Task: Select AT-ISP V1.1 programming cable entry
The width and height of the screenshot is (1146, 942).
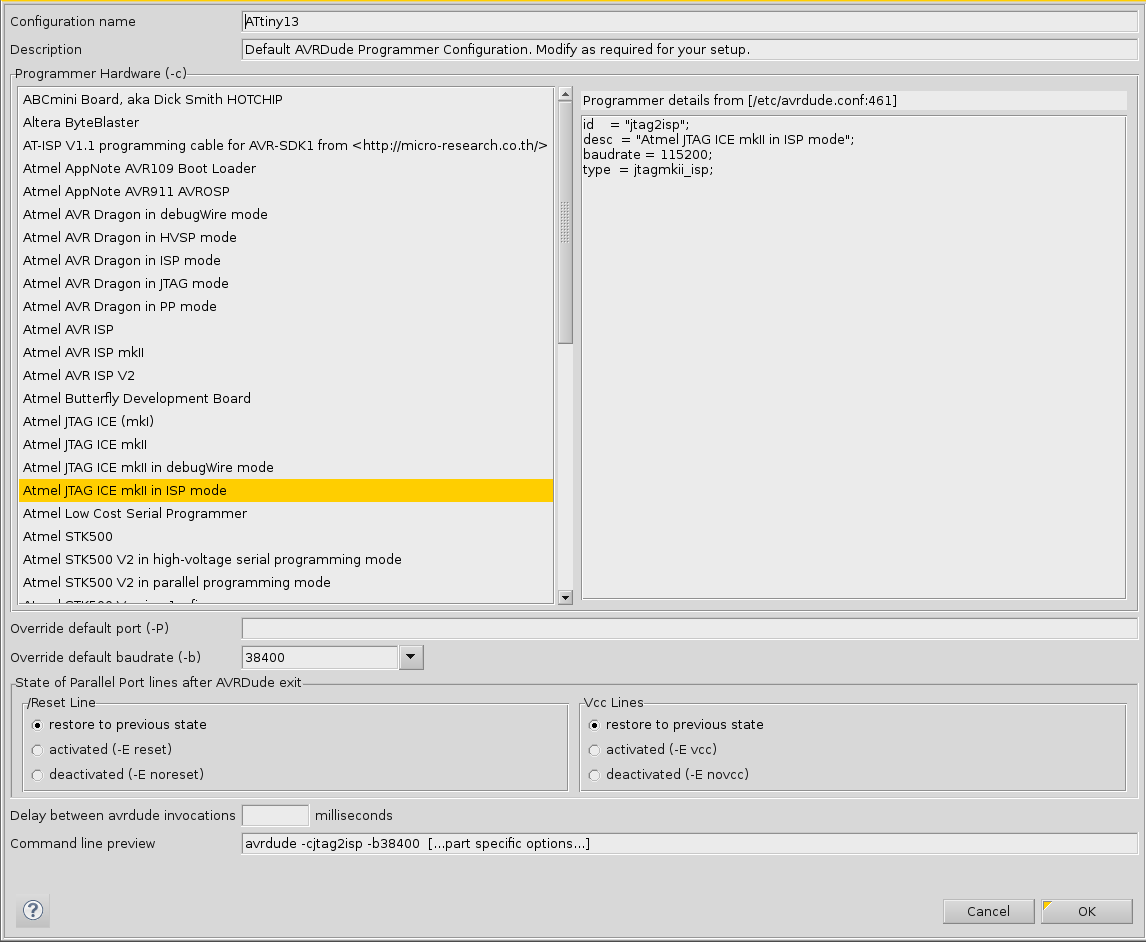Action: point(286,145)
